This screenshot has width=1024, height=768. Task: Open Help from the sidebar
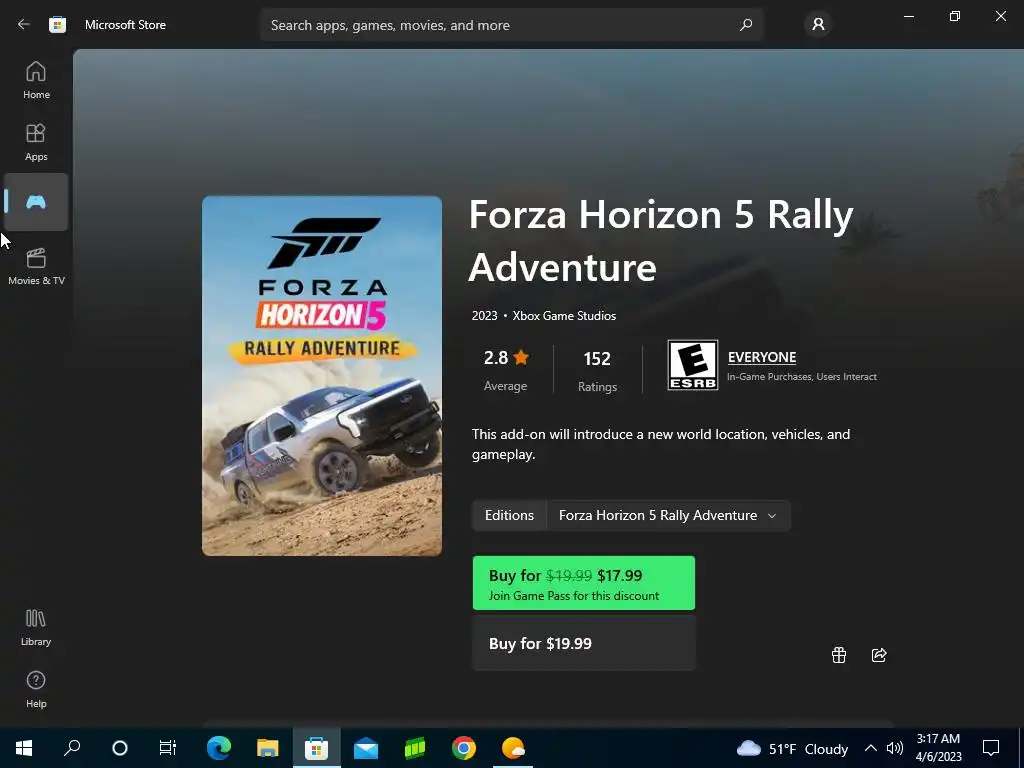click(x=36, y=690)
